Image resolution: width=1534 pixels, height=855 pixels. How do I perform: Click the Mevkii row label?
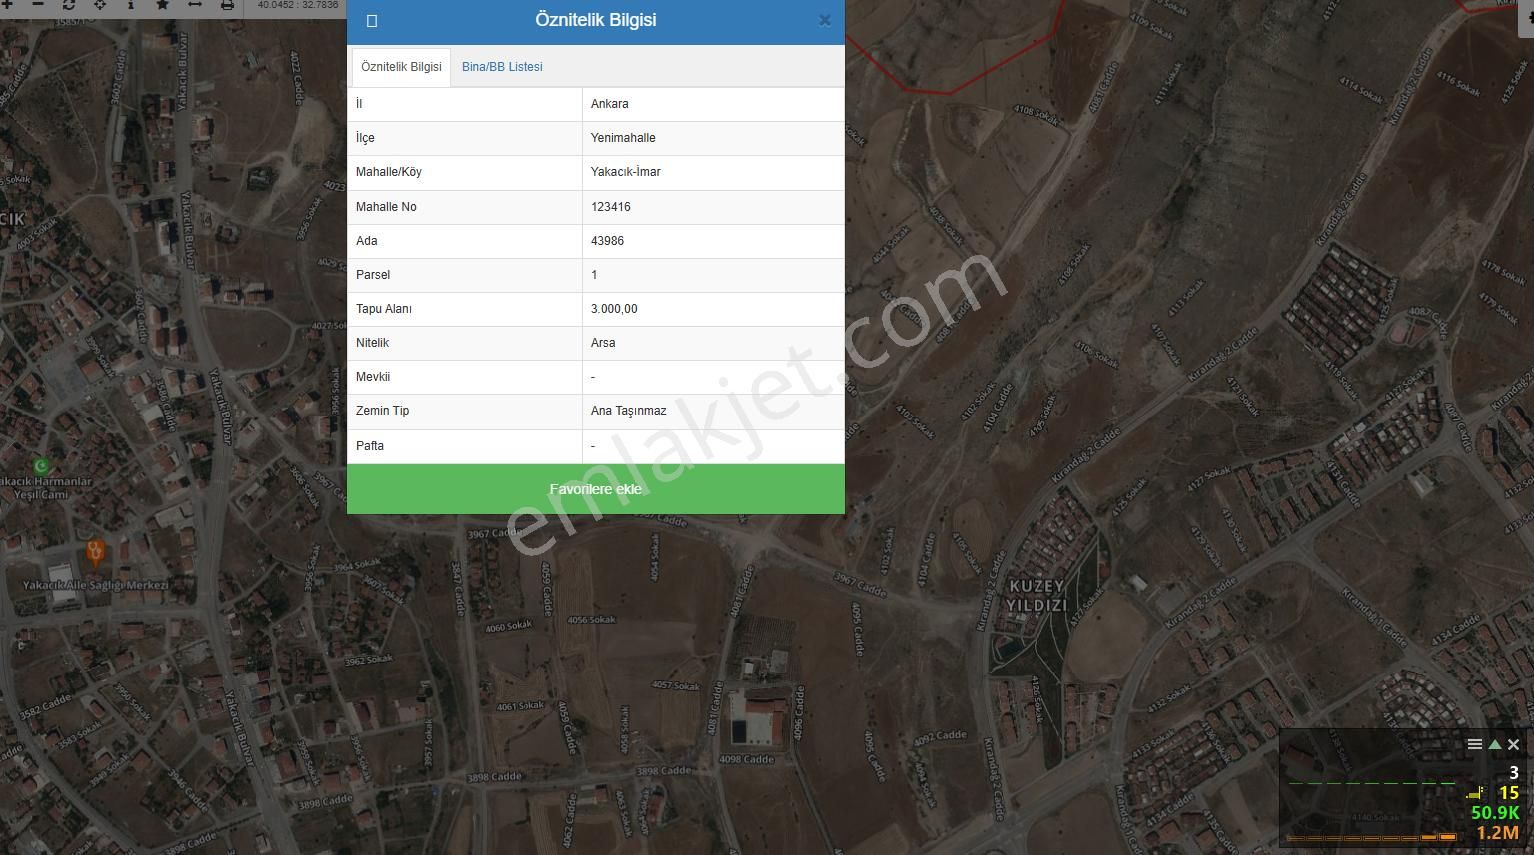[x=373, y=377]
